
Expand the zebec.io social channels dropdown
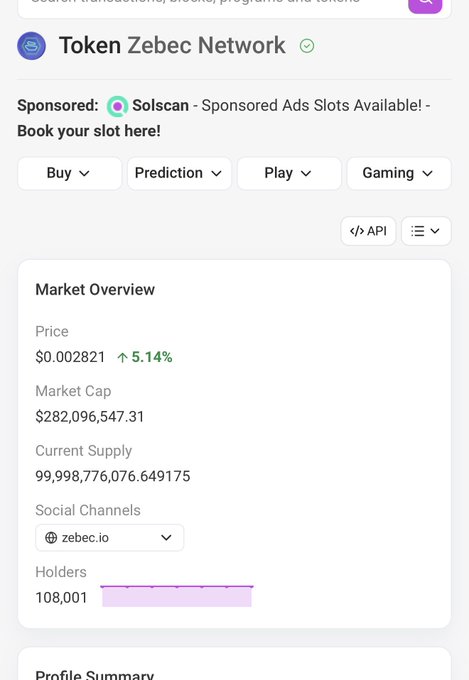coord(110,538)
